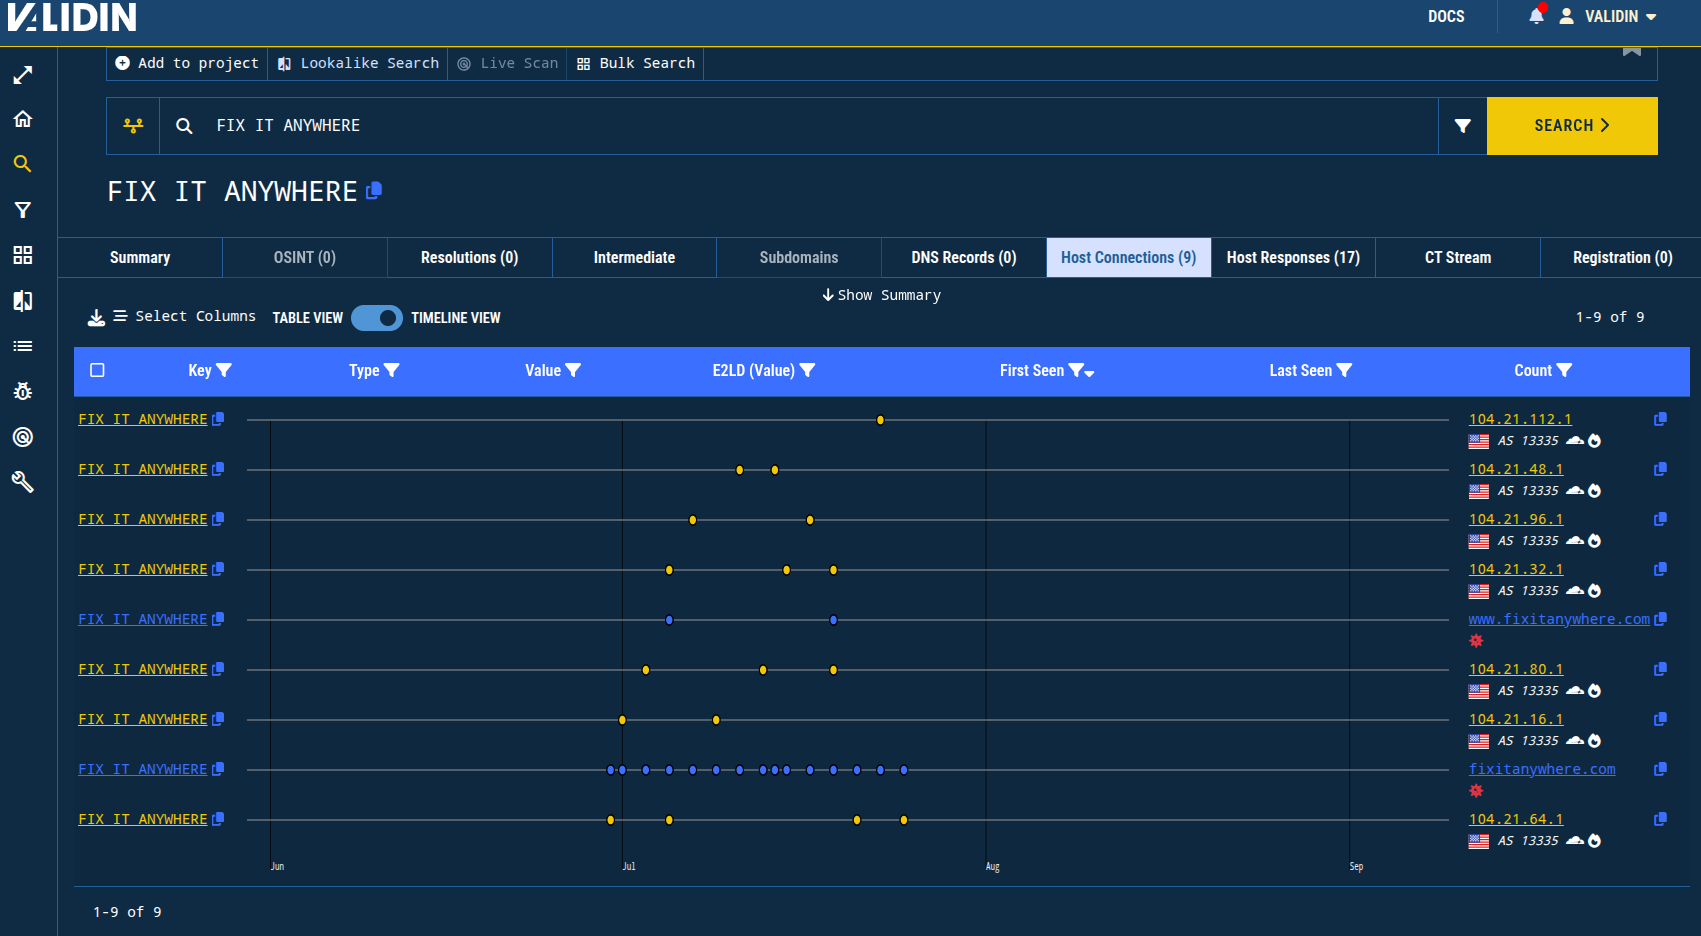Toggle between table and timeline view
This screenshot has width=1701, height=936.
click(377, 318)
